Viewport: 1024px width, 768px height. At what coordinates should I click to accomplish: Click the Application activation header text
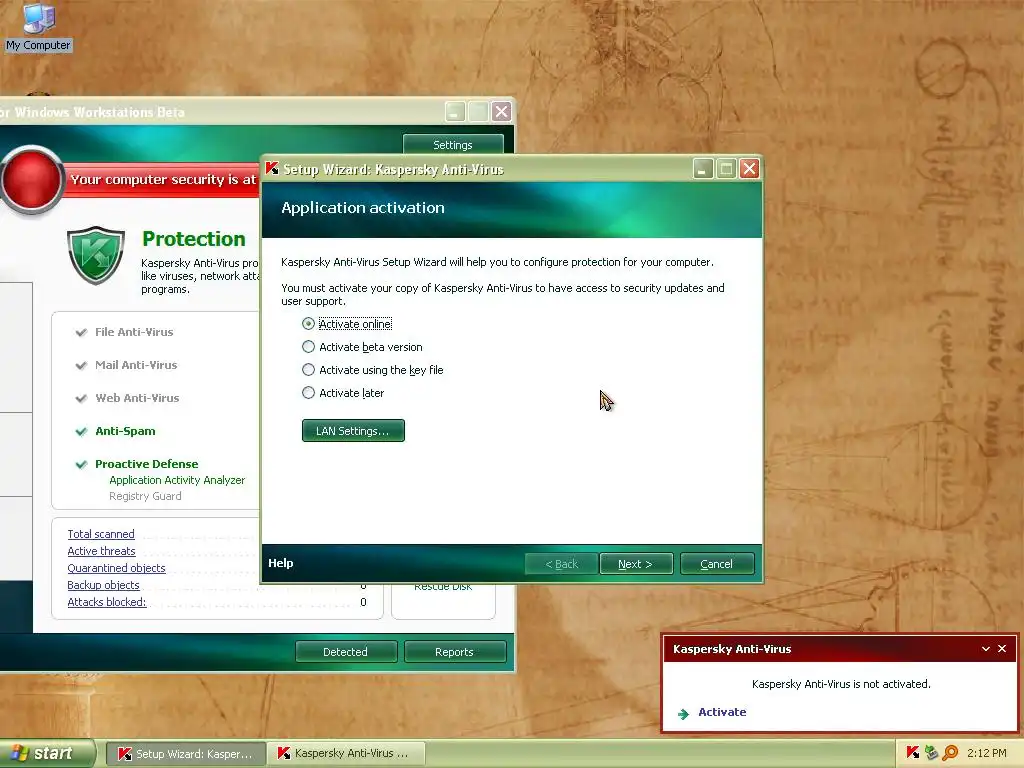(x=363, y=208)
